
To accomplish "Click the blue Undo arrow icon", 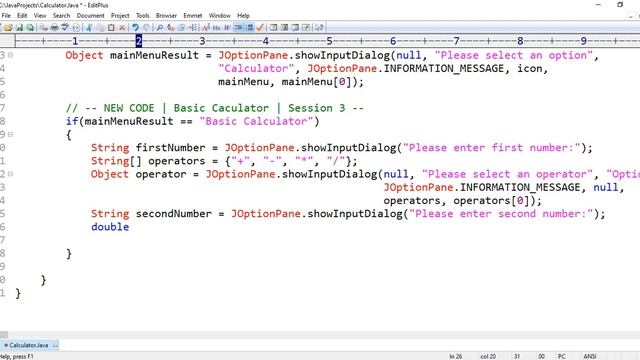I will 135,28.
